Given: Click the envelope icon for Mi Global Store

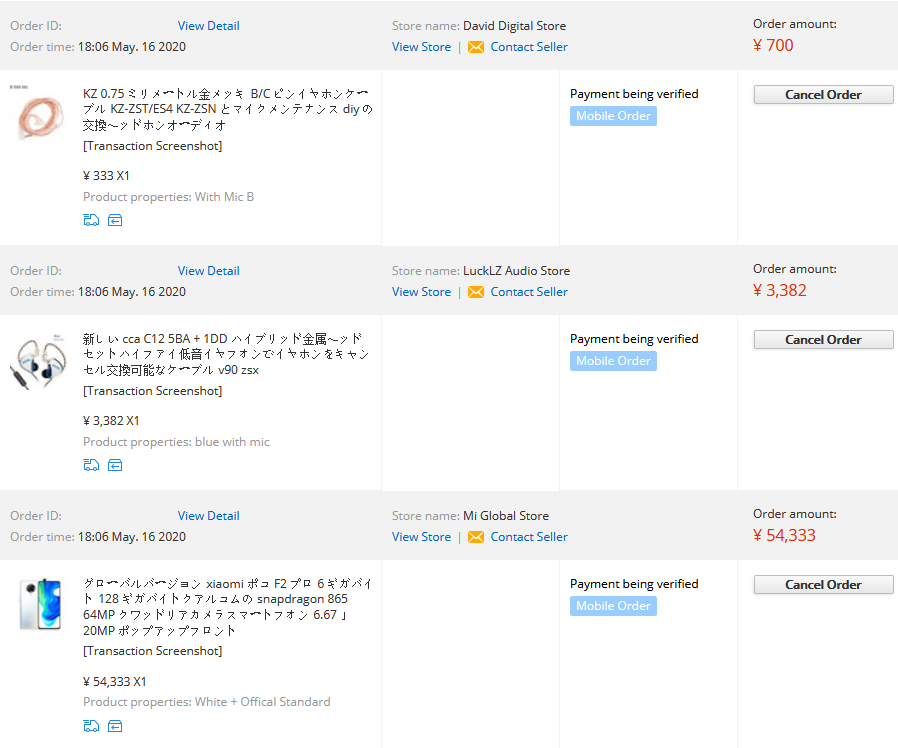Looking at the screenshot, I should pyautogui.click(x=476, y=537).
